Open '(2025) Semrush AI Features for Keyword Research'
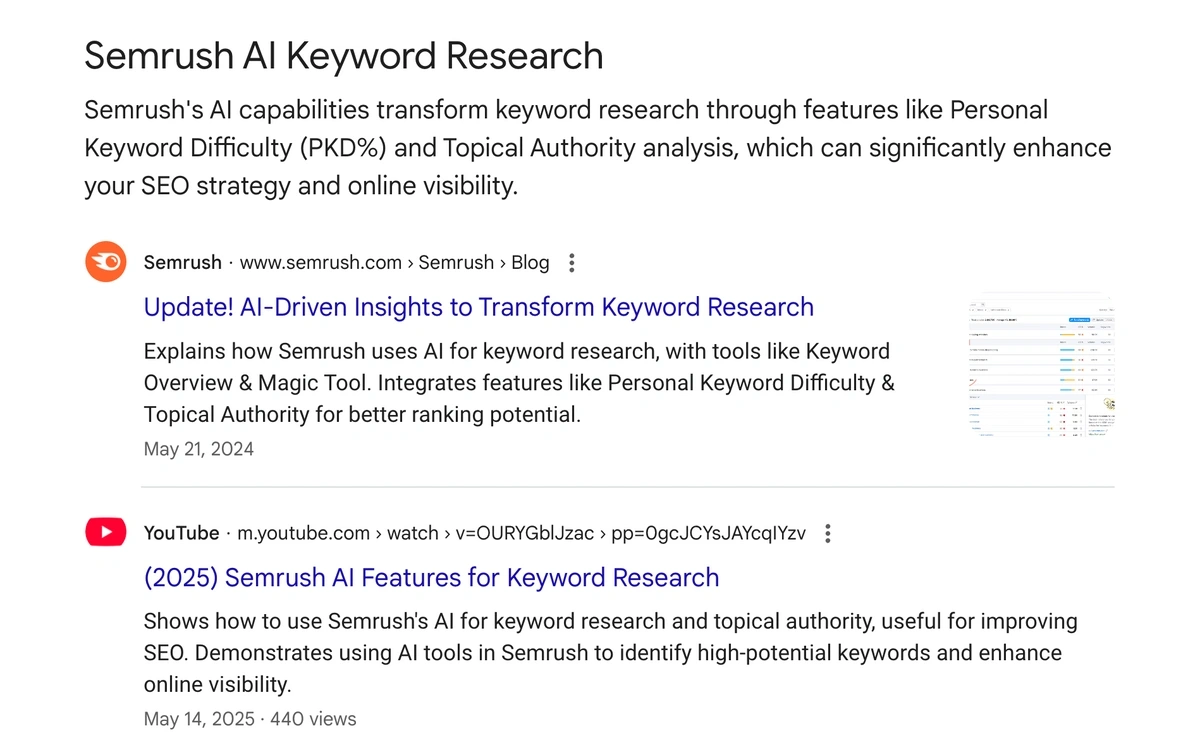 [431, 577]
